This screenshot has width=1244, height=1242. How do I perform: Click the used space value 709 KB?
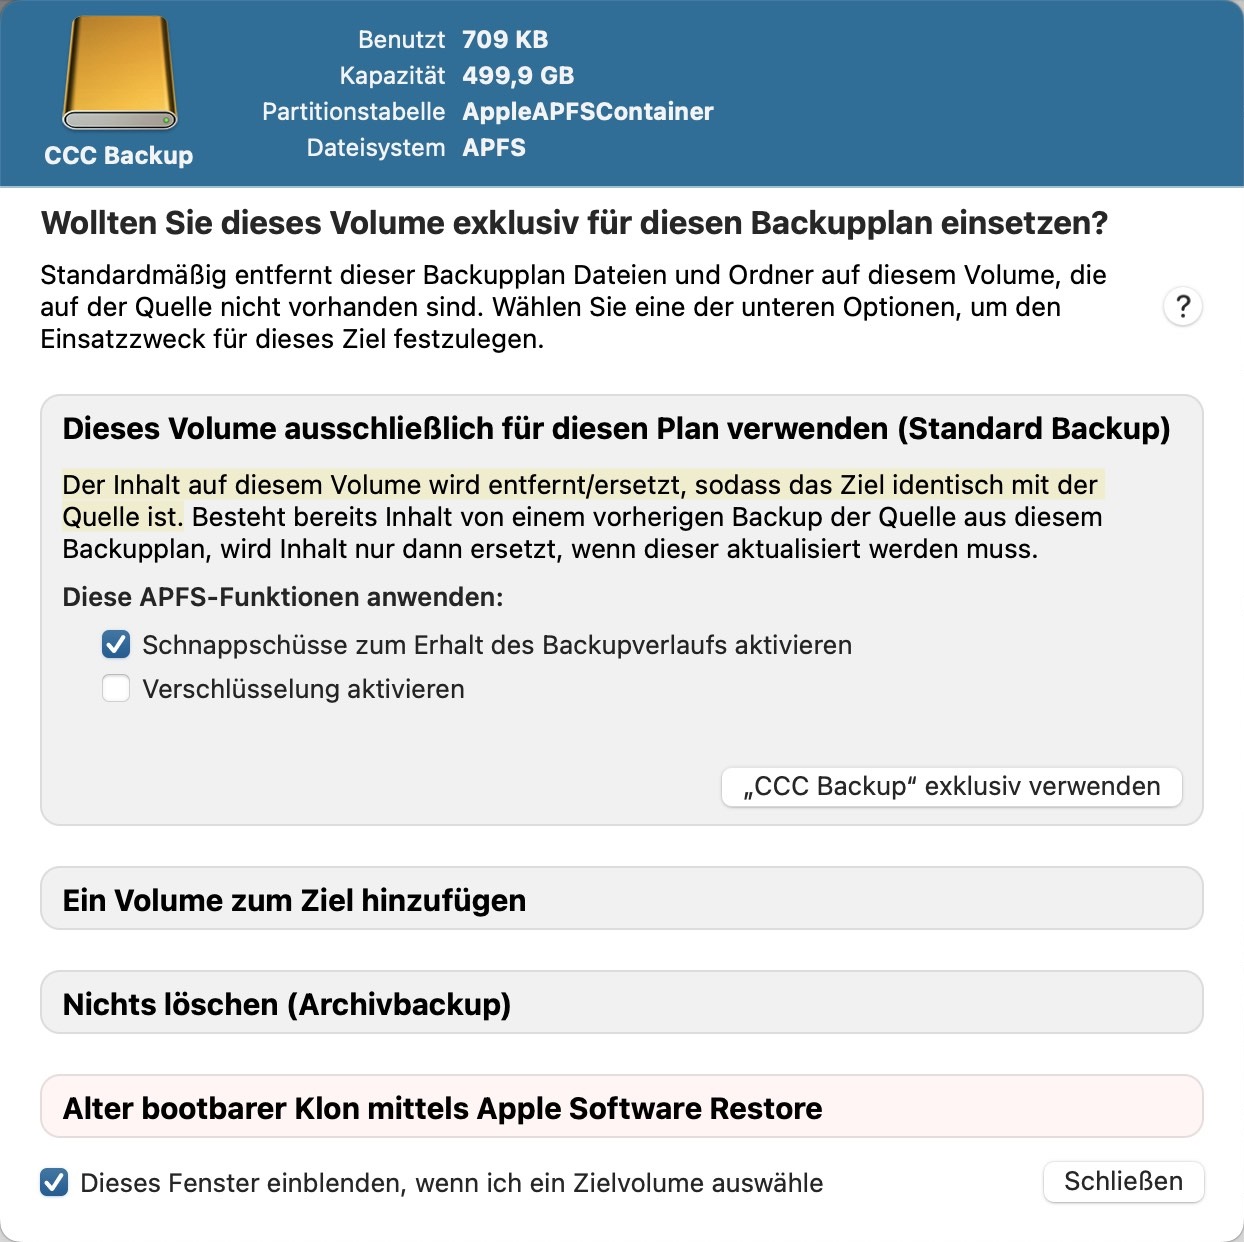pyautogui.click(x=505, y=39)
